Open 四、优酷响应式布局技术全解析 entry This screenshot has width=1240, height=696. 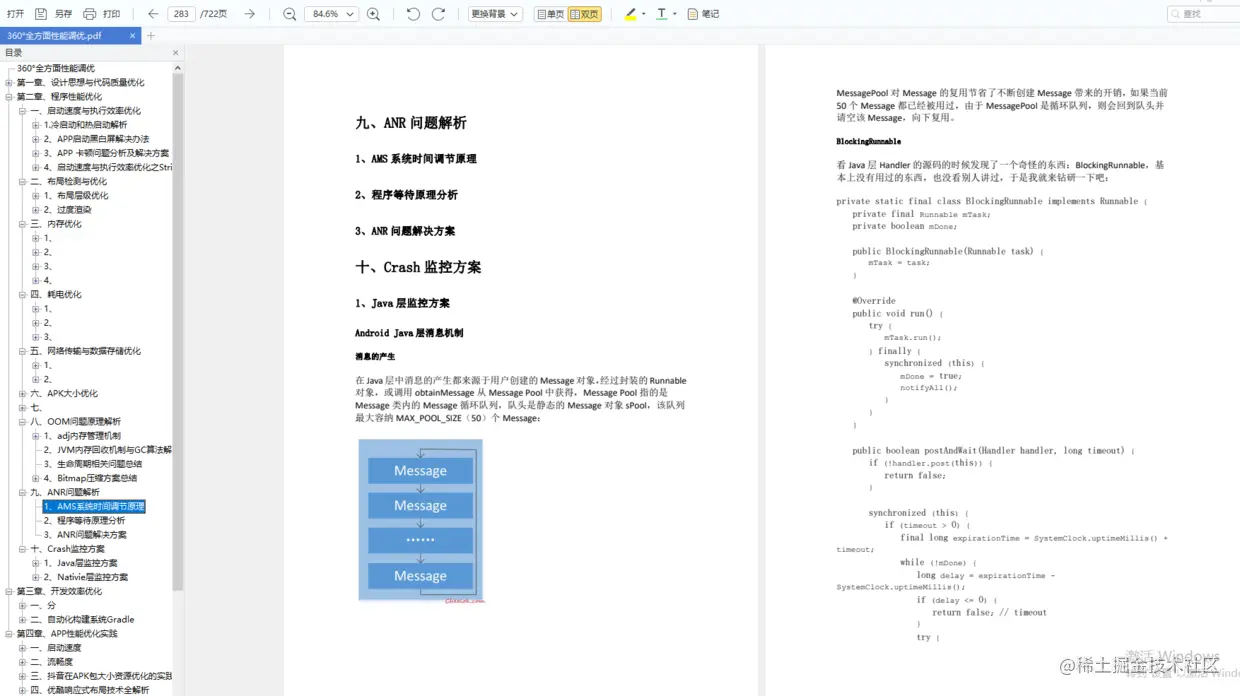click(90, 690)
